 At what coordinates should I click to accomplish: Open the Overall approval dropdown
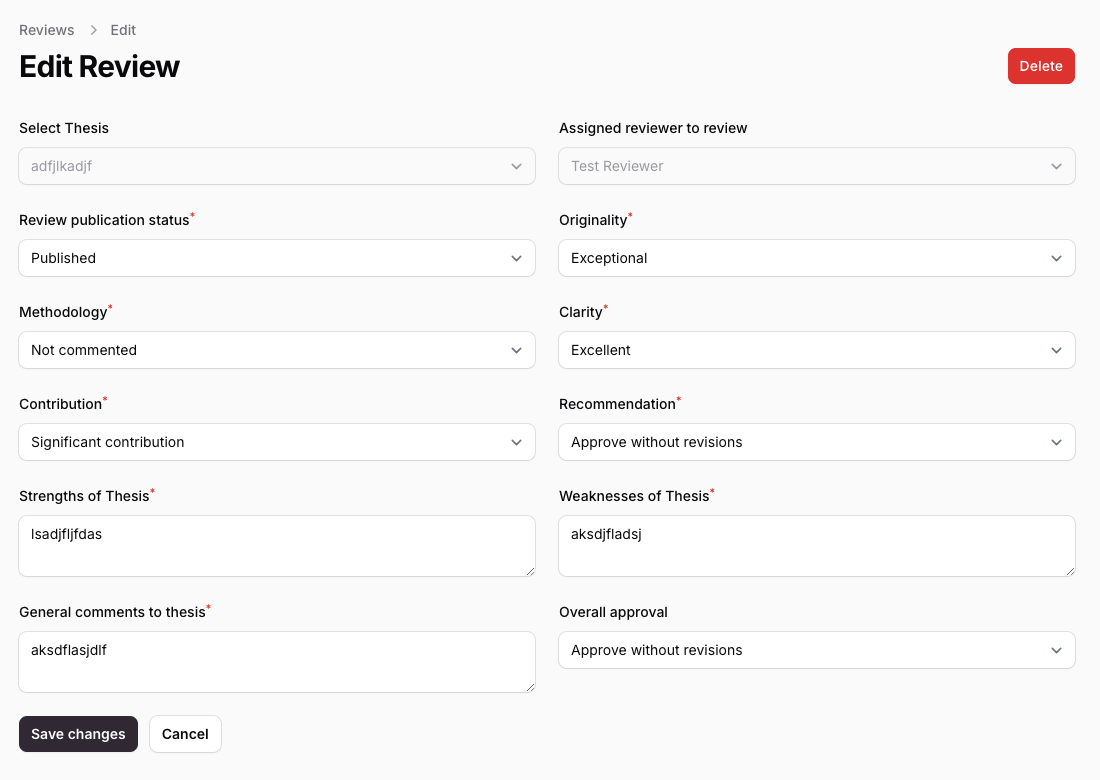tap(816, 650)
